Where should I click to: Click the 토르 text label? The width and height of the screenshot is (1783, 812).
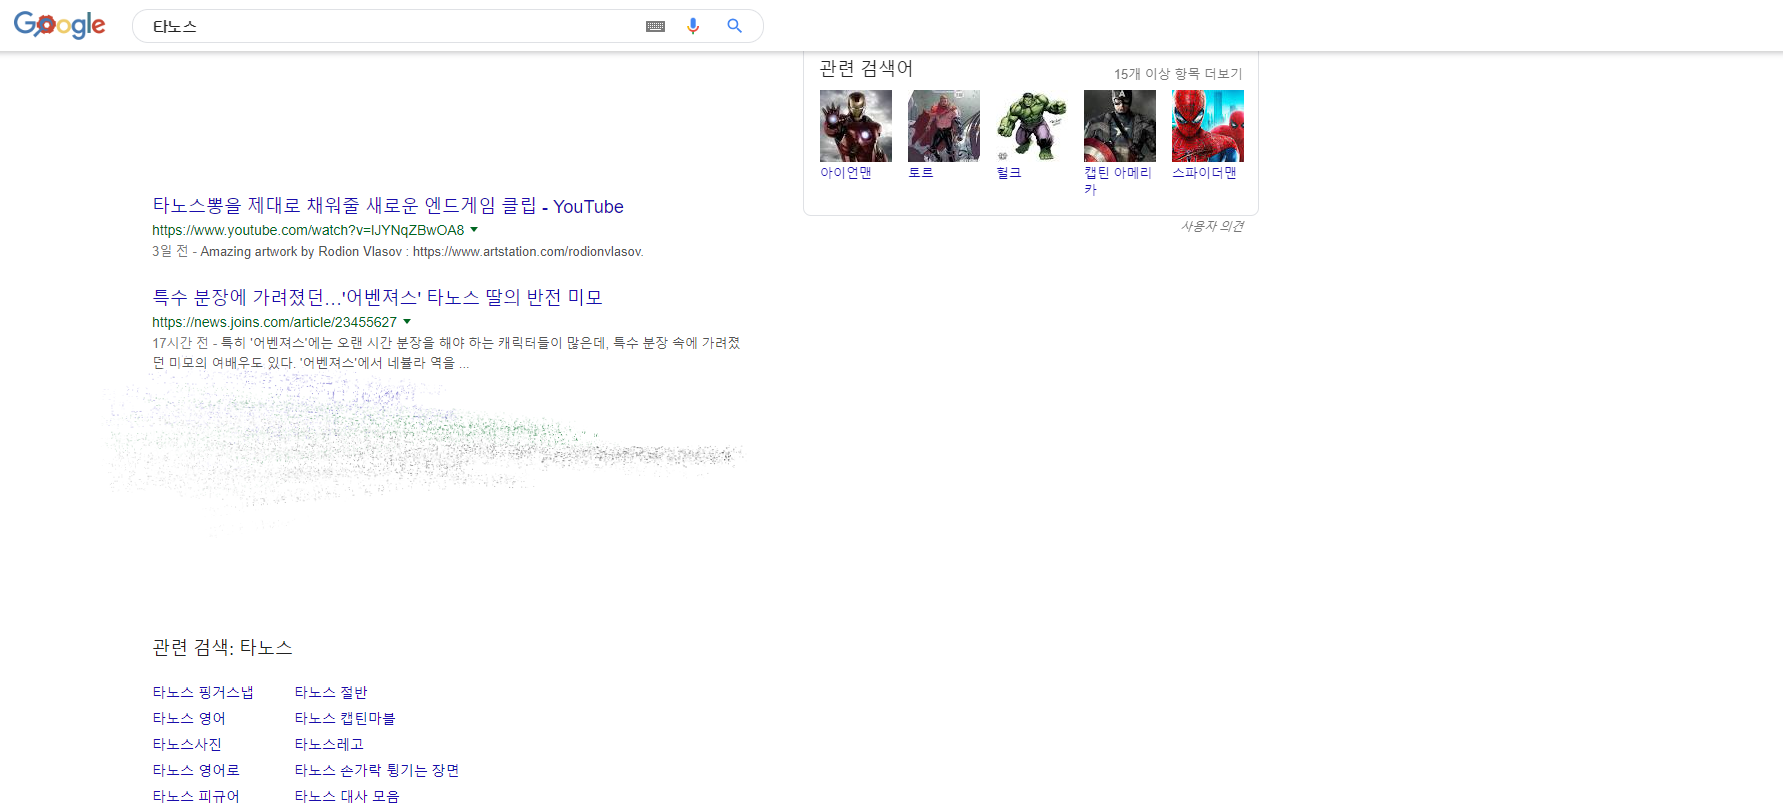[921, 173]
